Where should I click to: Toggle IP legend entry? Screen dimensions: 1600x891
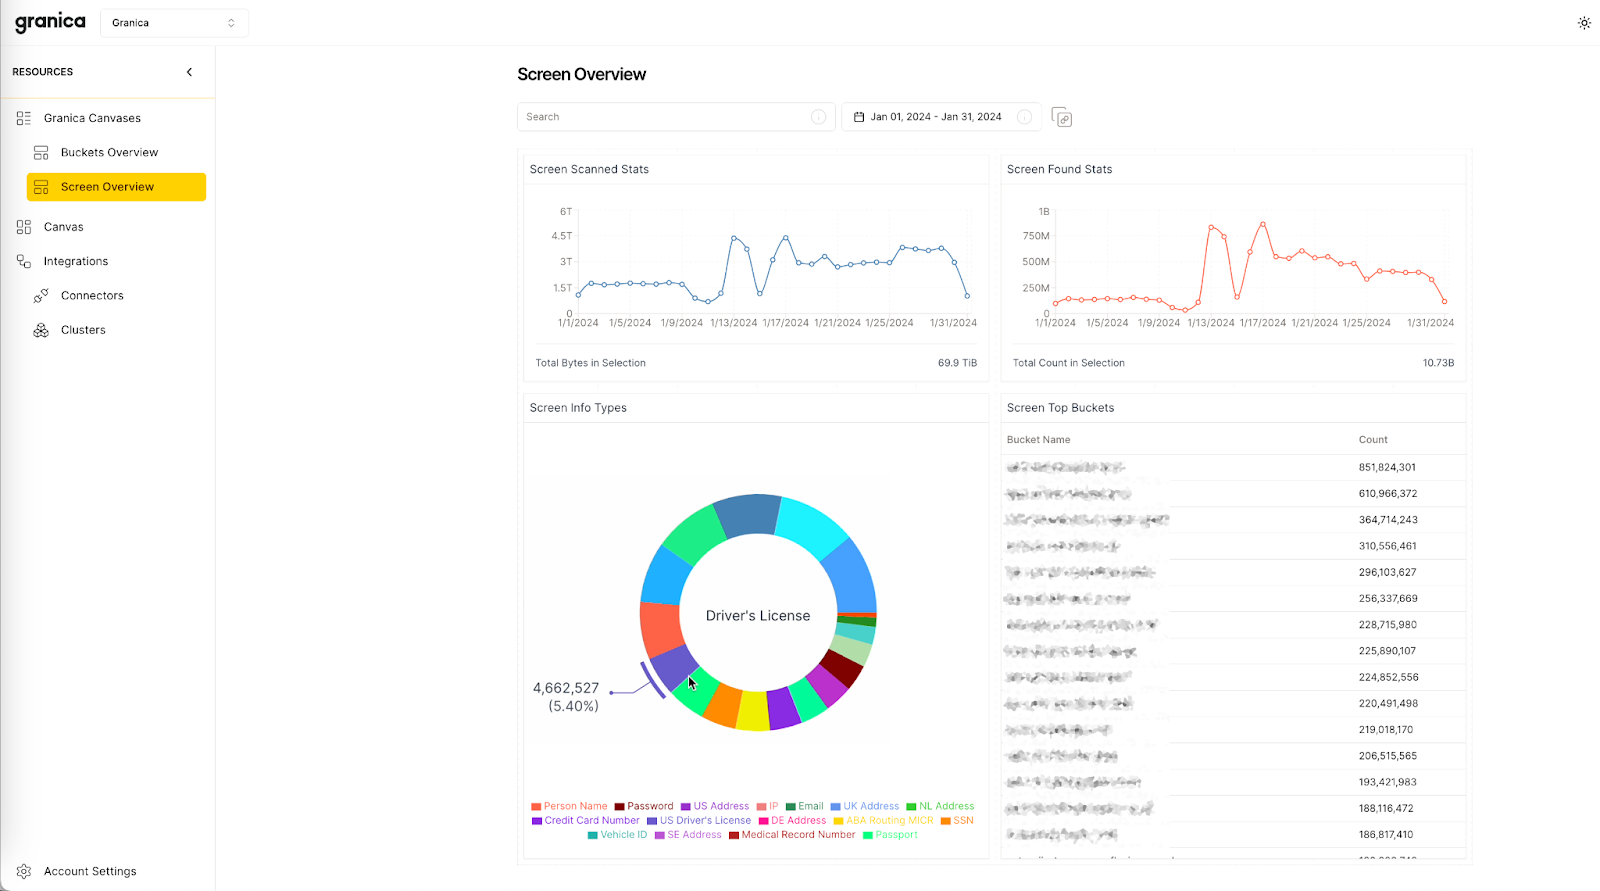tap(768, 806)
